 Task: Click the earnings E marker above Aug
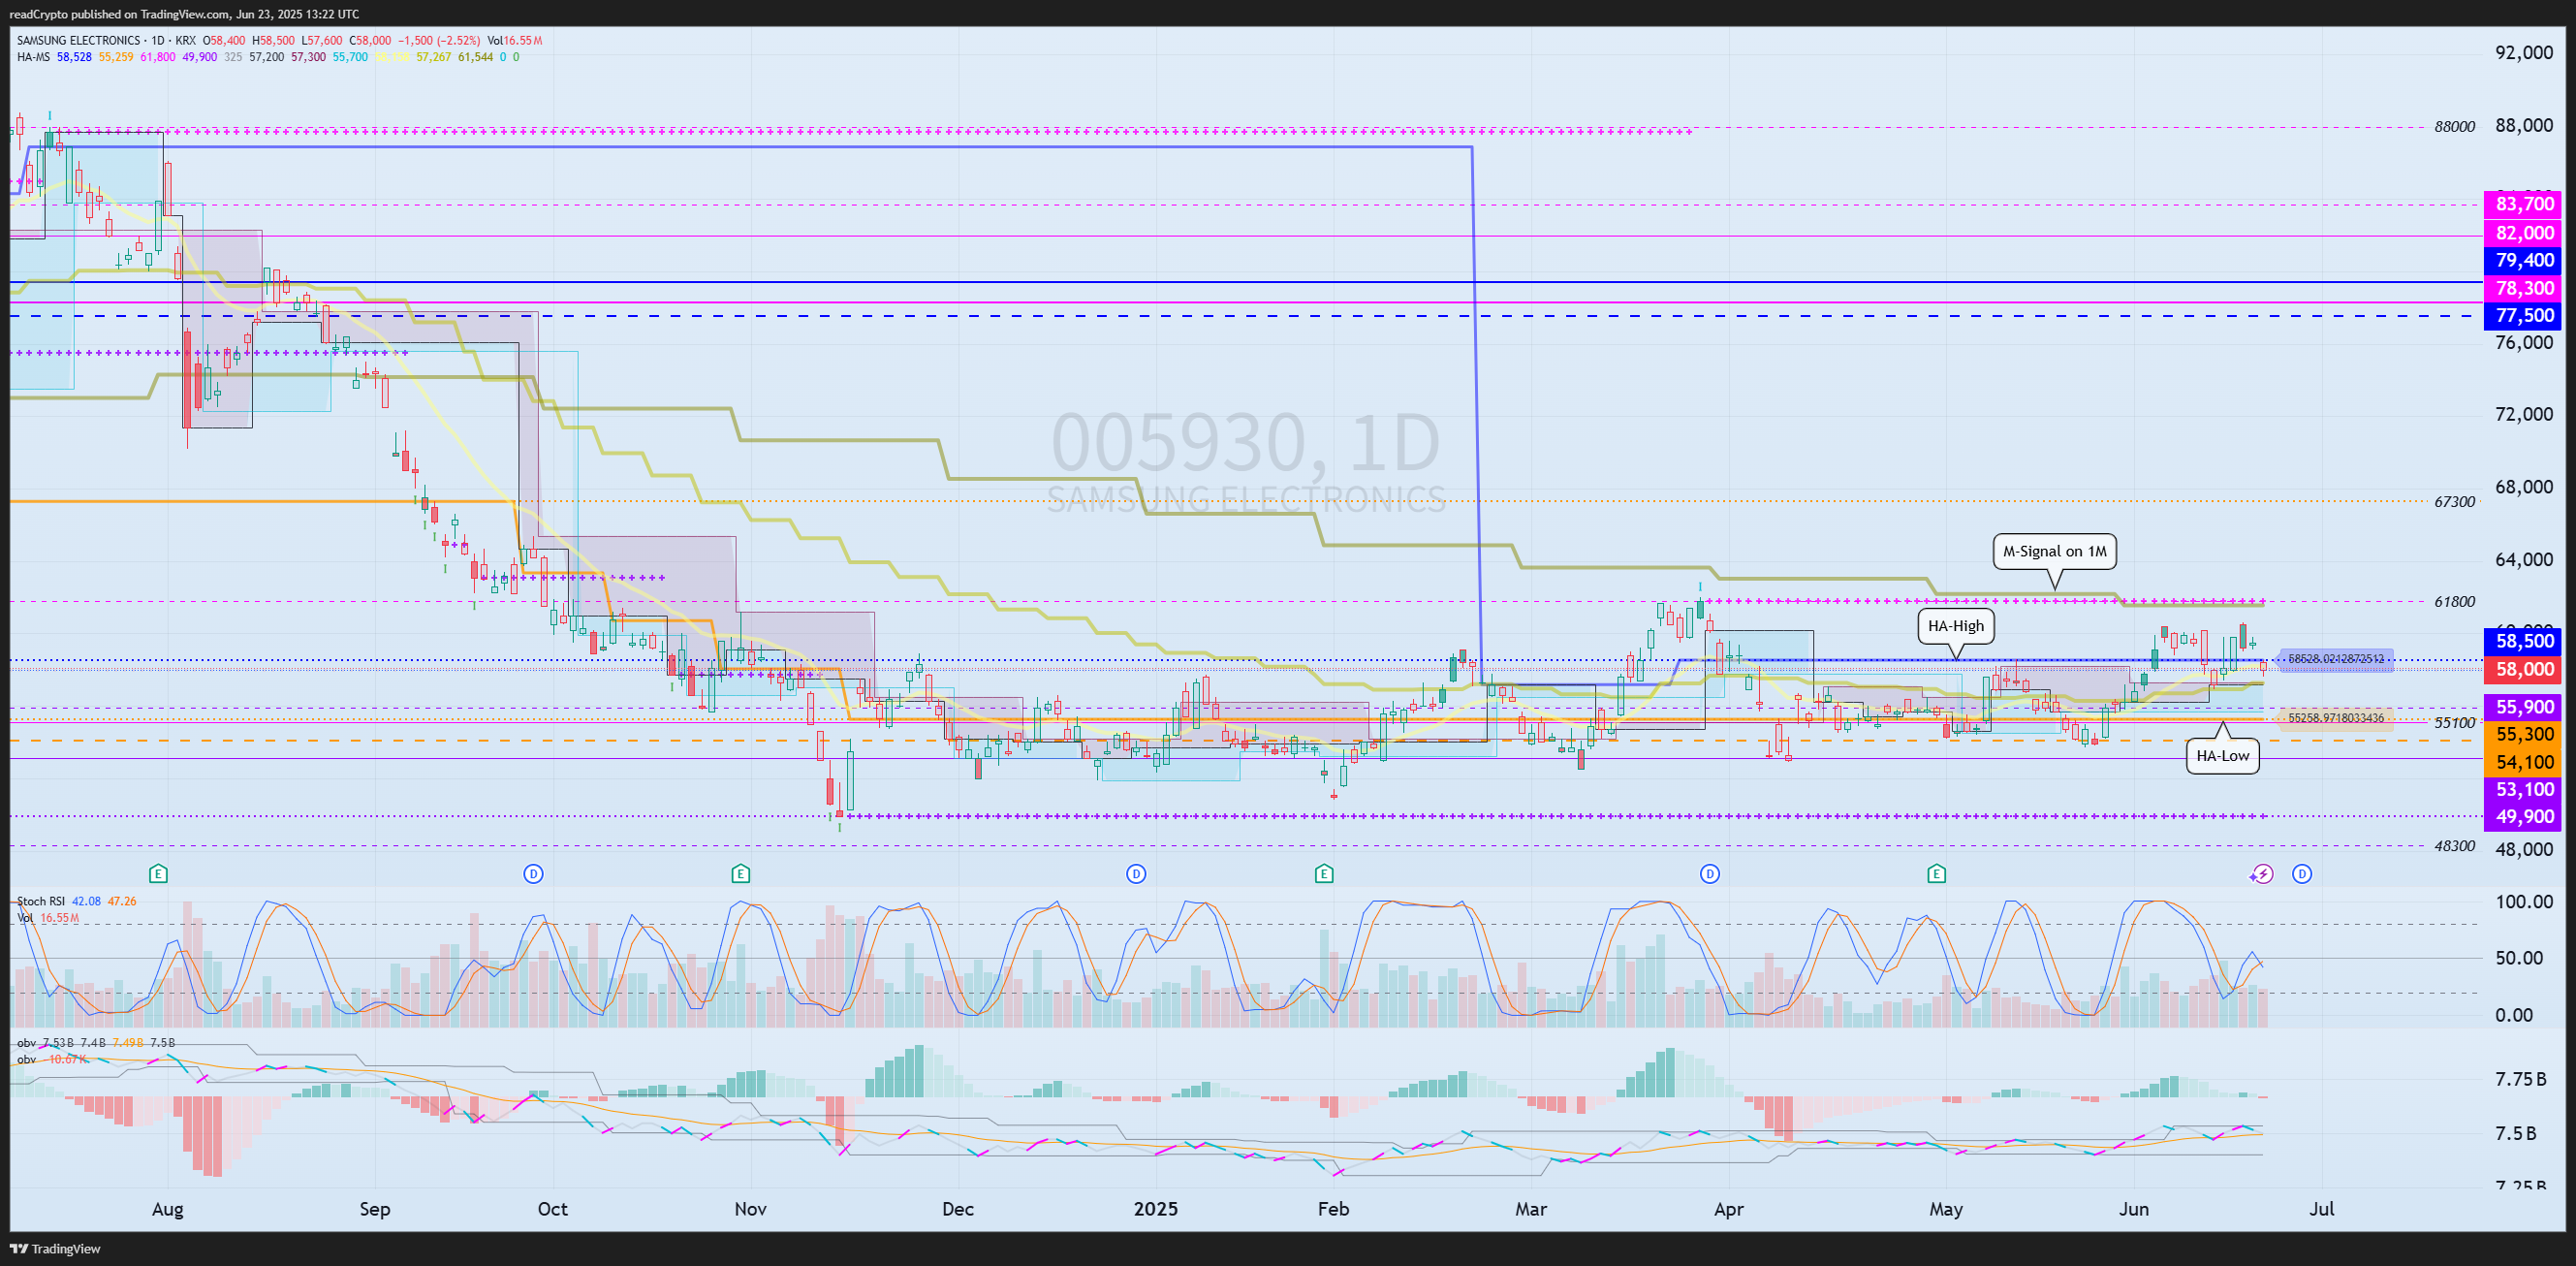(x=158, y=874)
